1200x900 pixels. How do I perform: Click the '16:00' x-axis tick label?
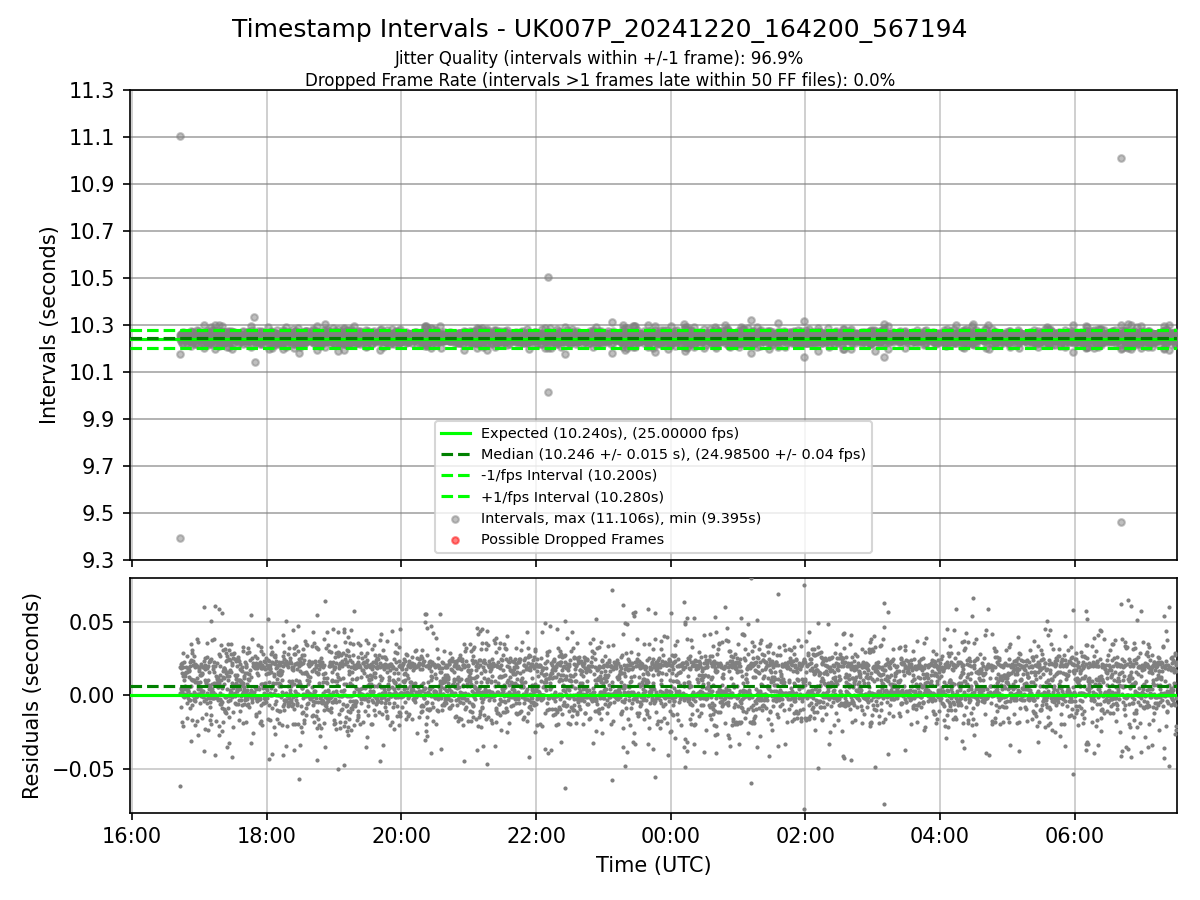[132, 836]
